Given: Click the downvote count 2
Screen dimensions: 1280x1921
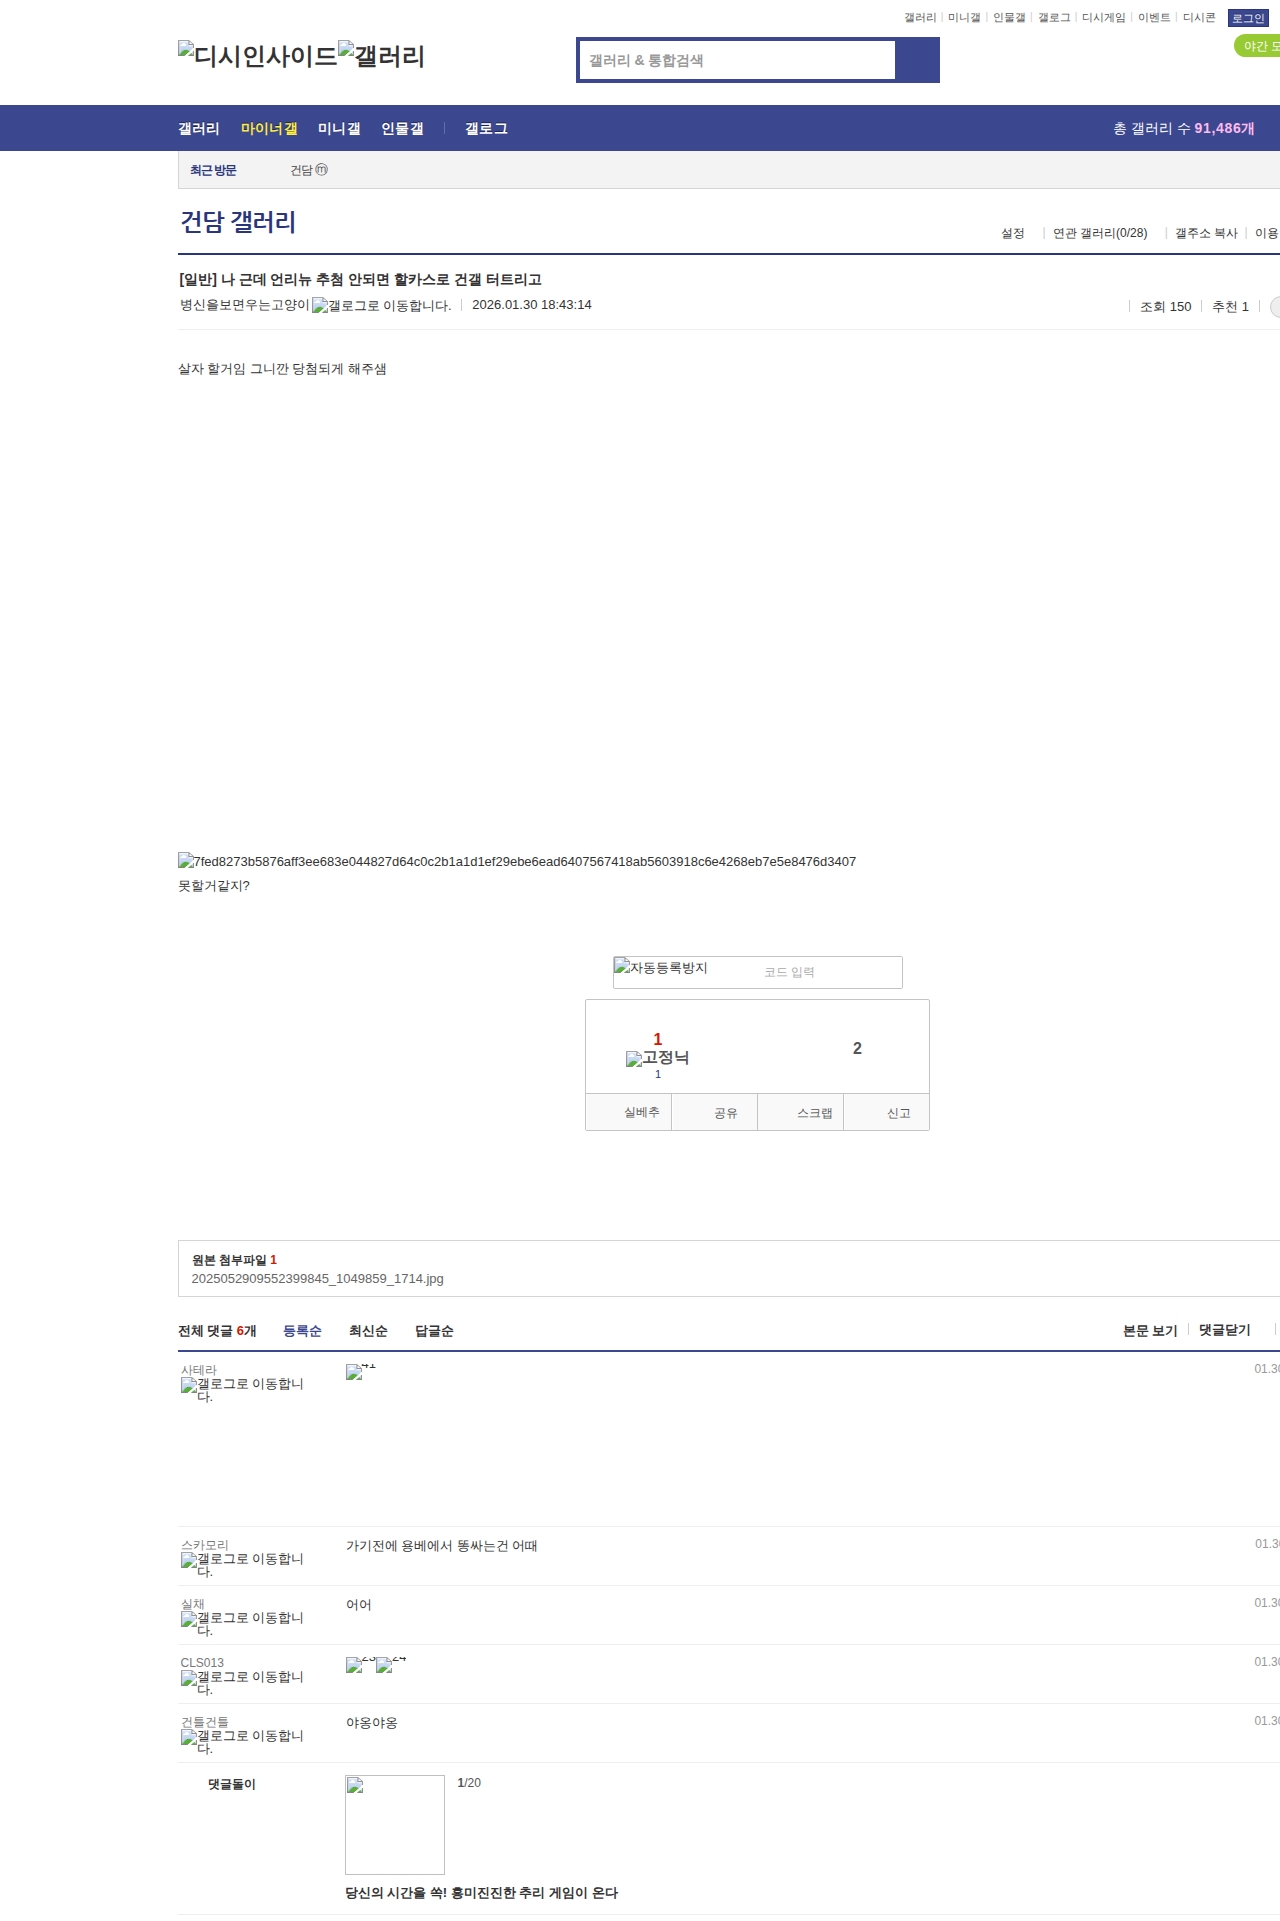Looking at the screenshot, I should point(857,1048).
